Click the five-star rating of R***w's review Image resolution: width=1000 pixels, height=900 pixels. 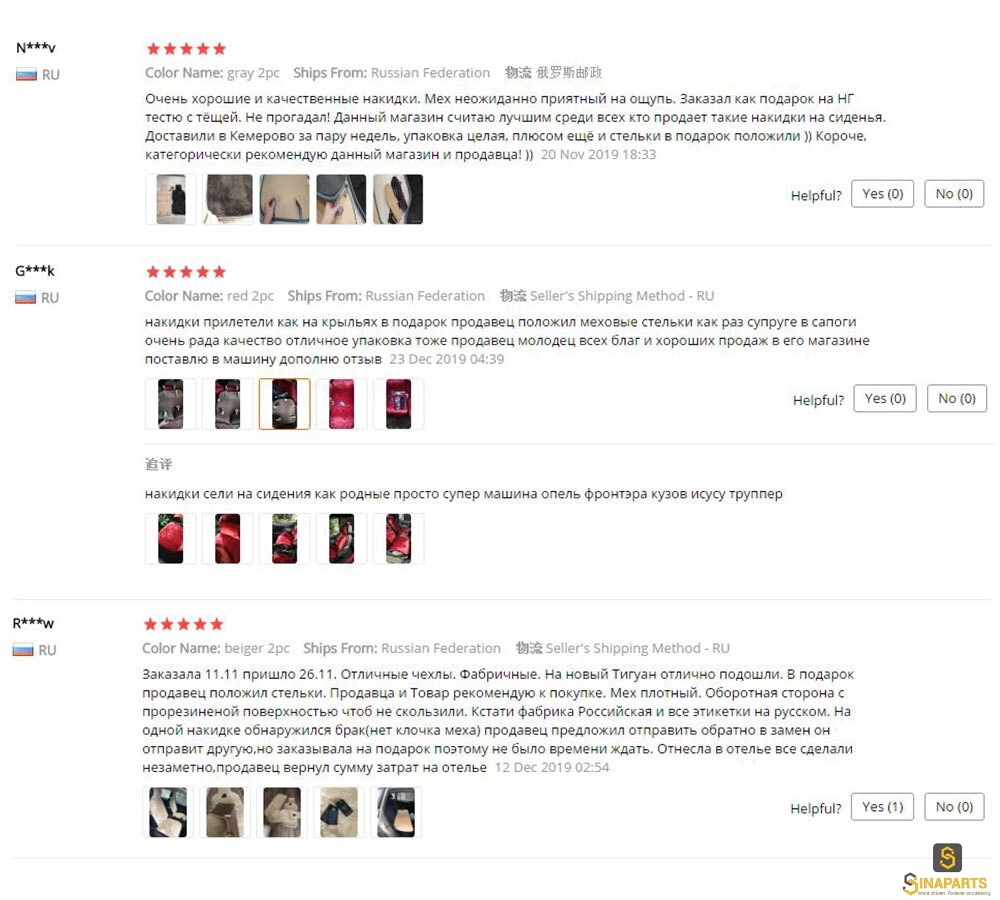[x=184, y=624]
